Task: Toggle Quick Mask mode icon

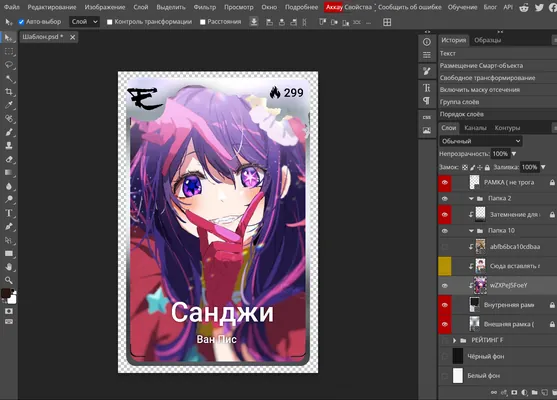Action: pyautogui.click(x=9, y=311)
